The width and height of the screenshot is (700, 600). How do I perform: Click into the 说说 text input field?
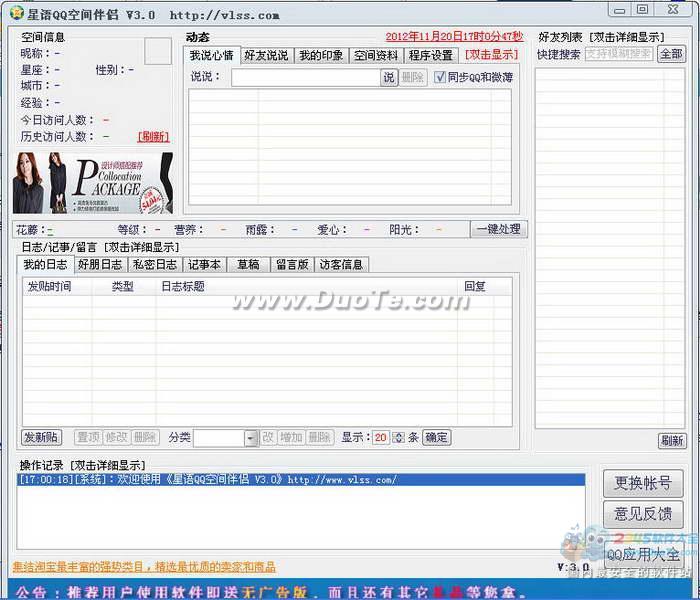tap(306, 77)
